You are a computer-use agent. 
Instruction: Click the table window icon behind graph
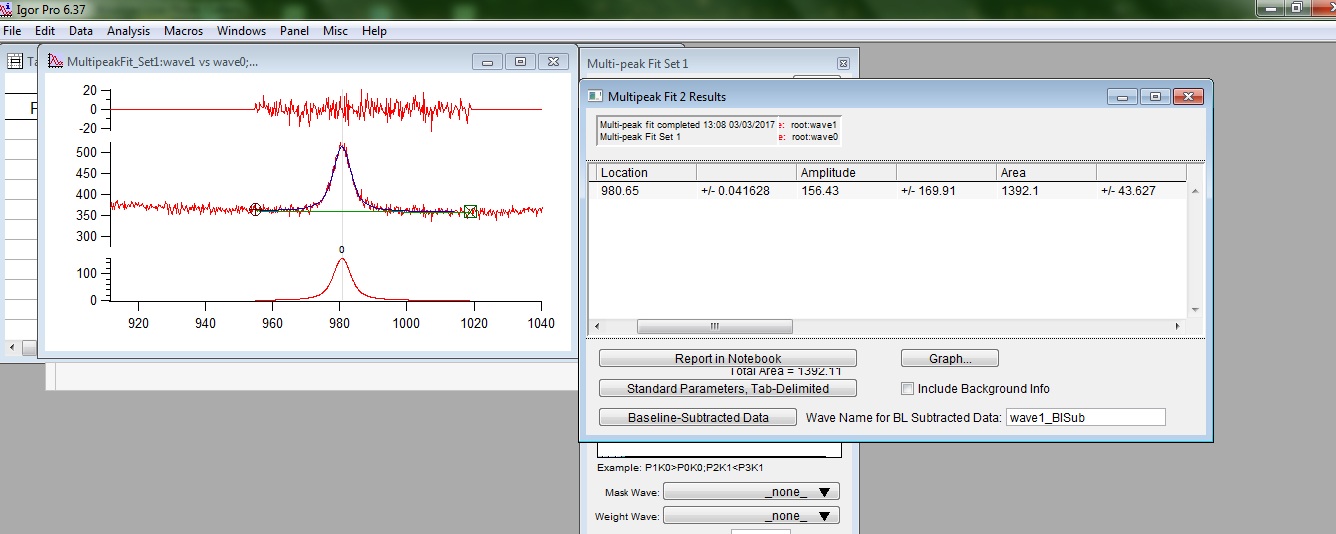(15, 61)
